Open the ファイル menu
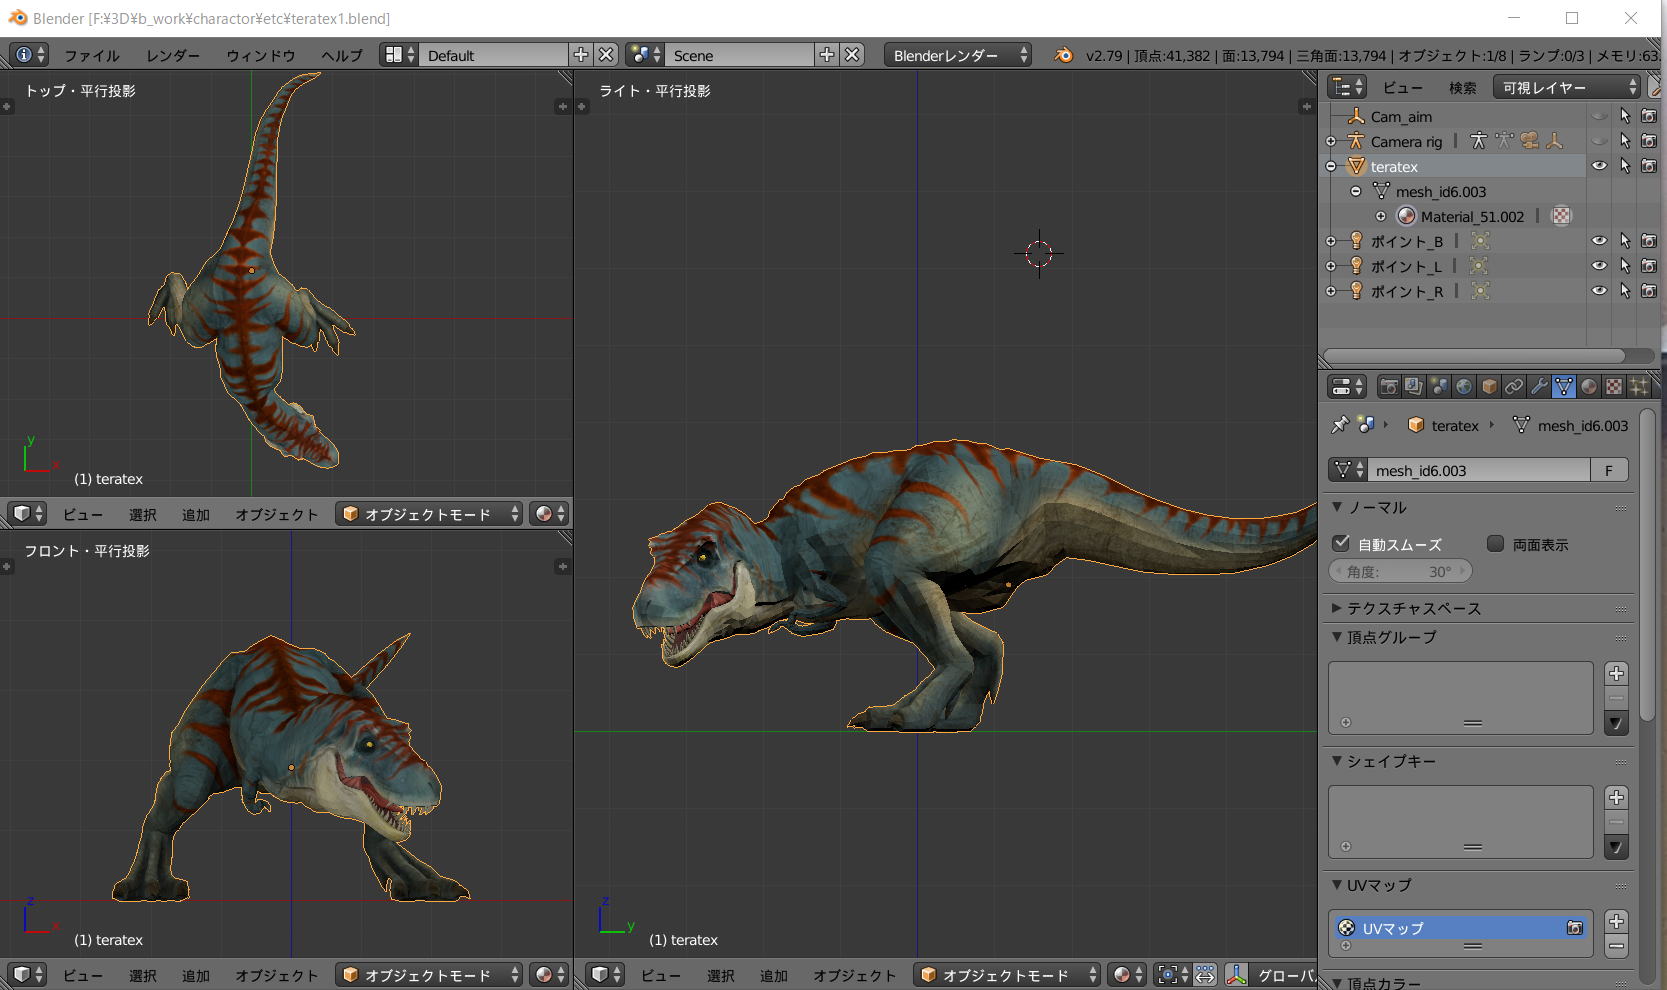The image size is (1667, 990). (x=91, y=56)
